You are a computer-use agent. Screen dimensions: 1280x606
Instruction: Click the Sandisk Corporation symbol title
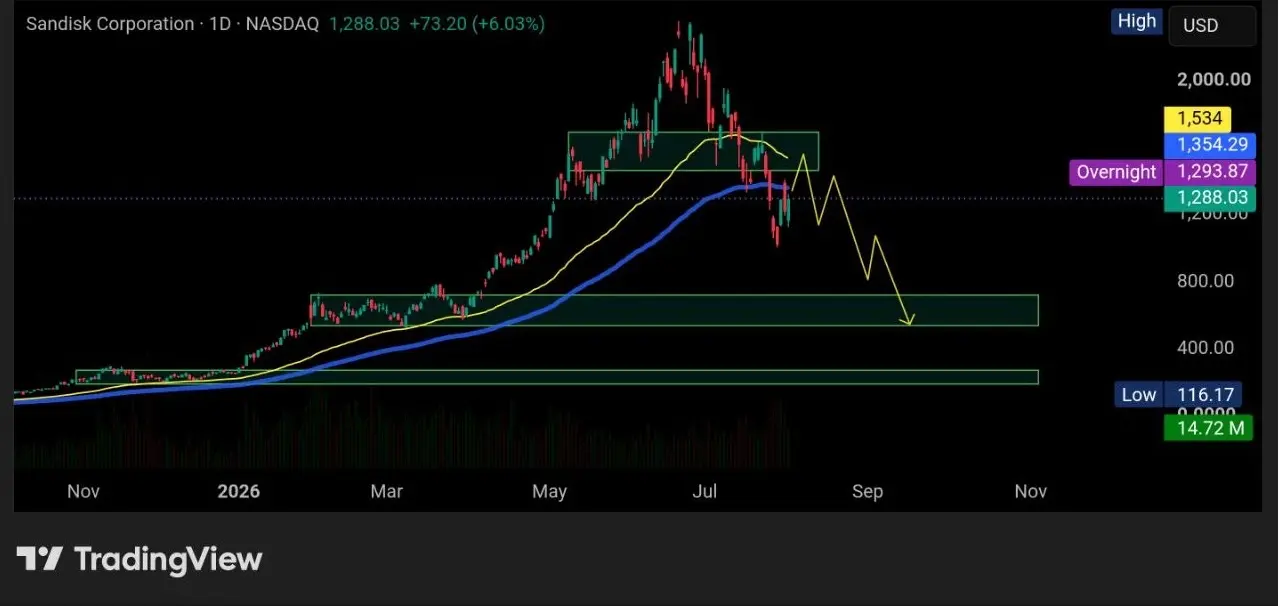pos(110,24)
